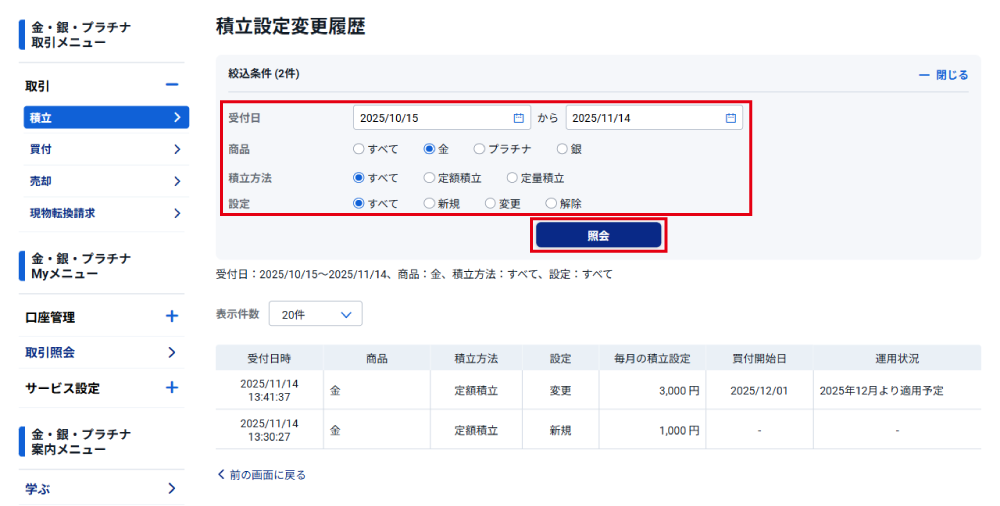Select the プラチナ product radio button

(x=480, y=149)
